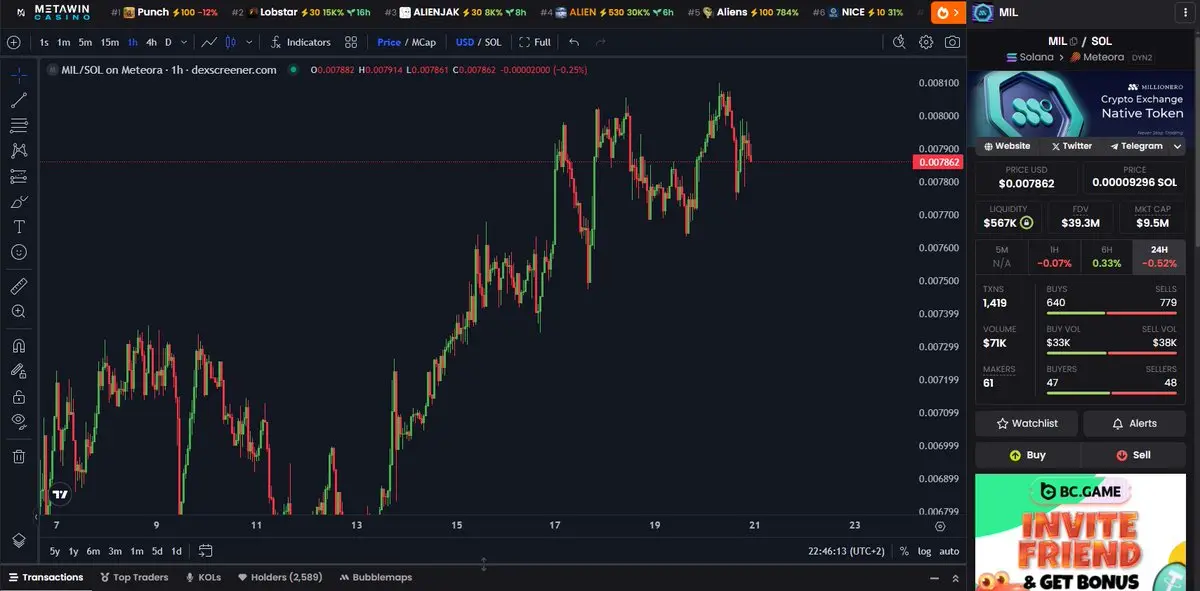Switch quote currency to SOL
This screenshot has width=1200, height=591.
(493, 42)
